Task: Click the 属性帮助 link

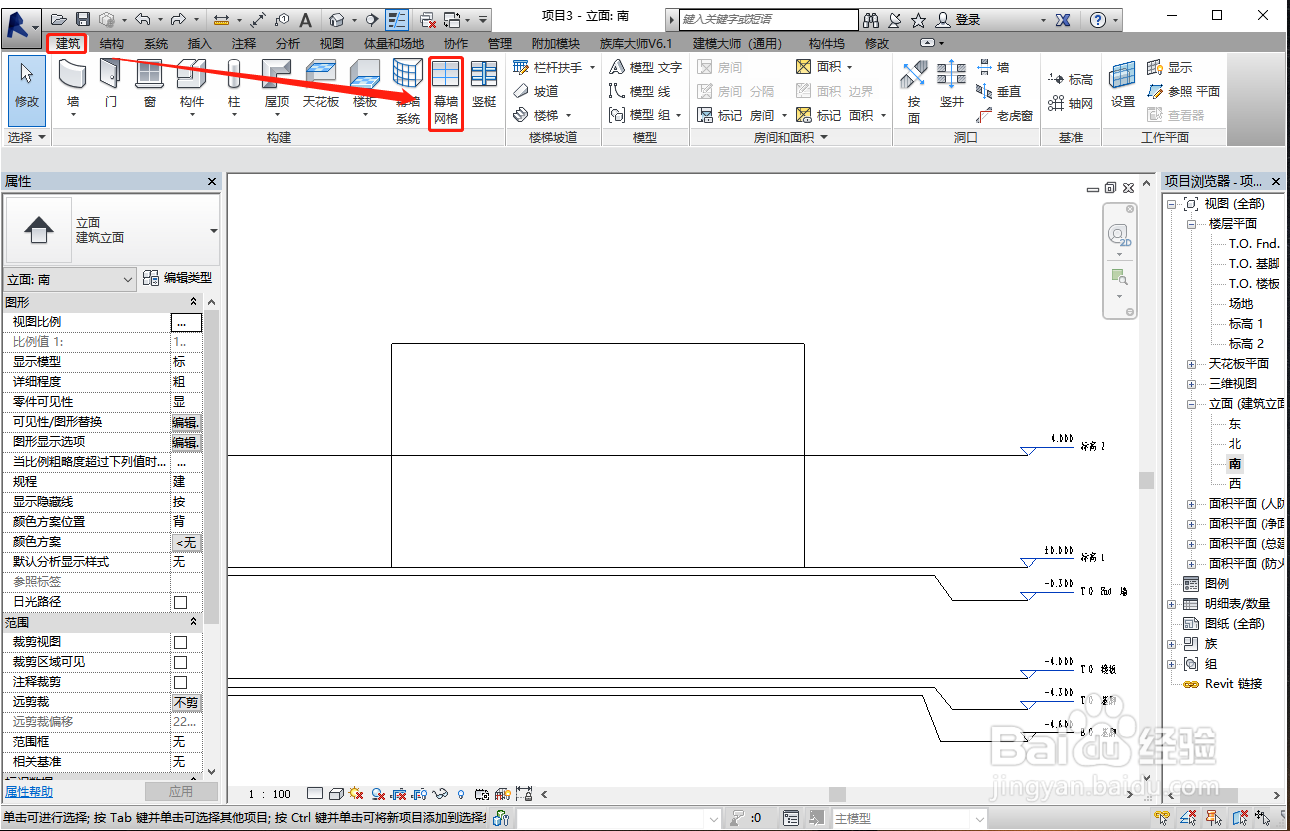Action: click(29, 792)
